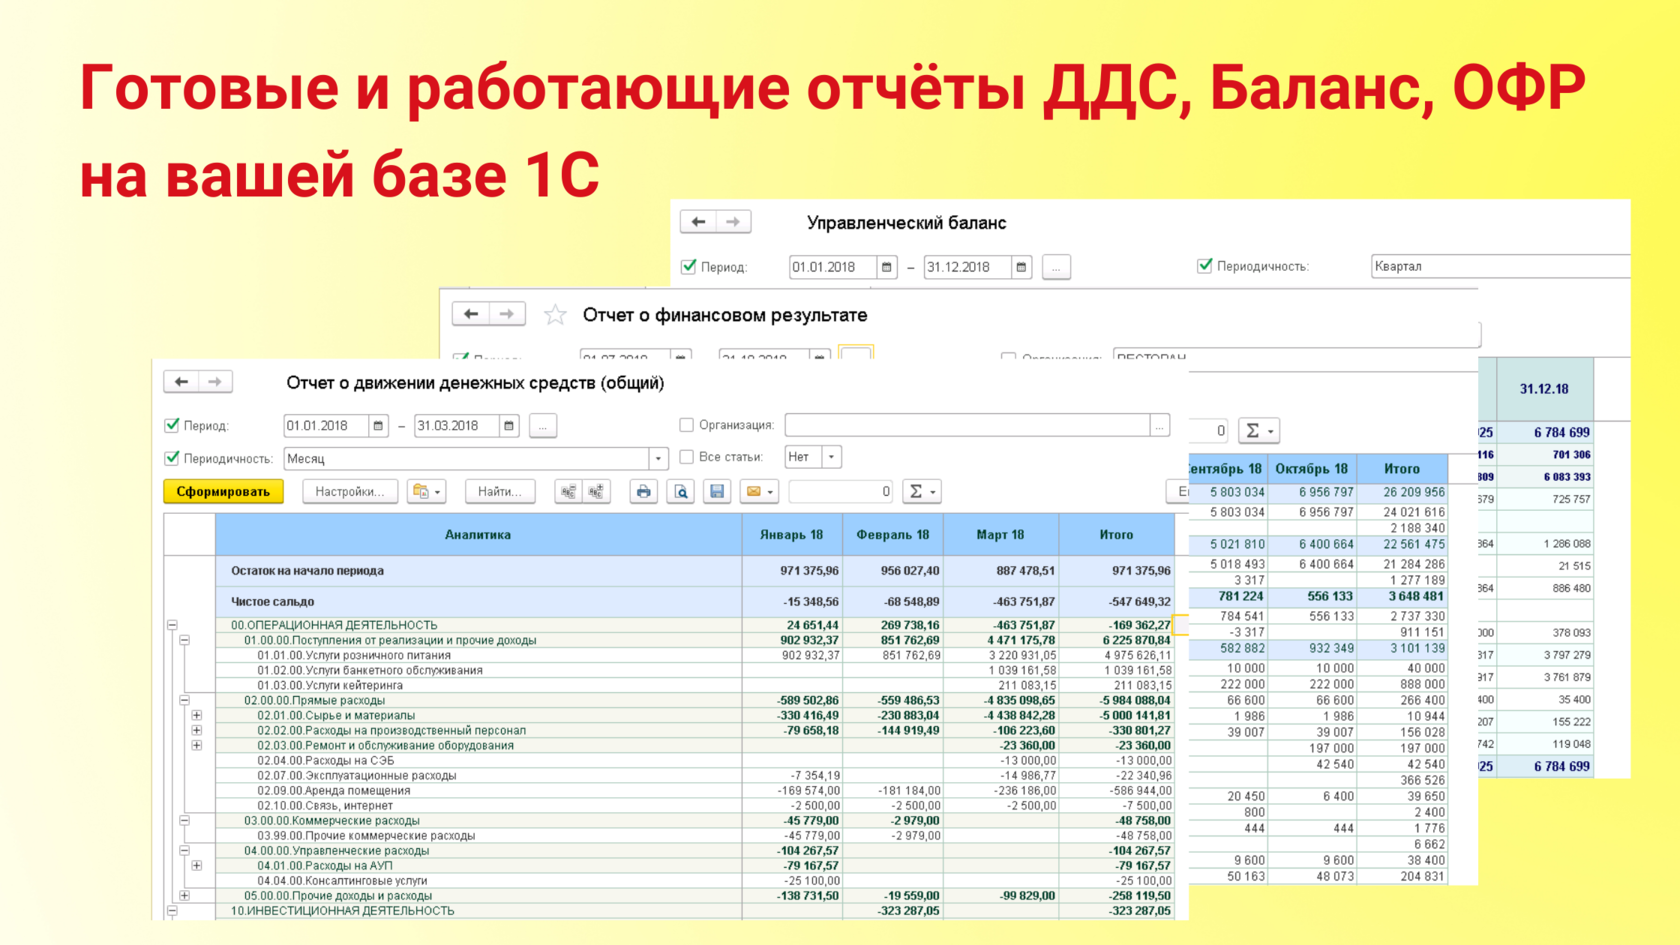The width and height of the screenshot is (1680, 945).
Task: Collapse 03.00.00.Коммерческие расходы group
Action: click(184, 820)
